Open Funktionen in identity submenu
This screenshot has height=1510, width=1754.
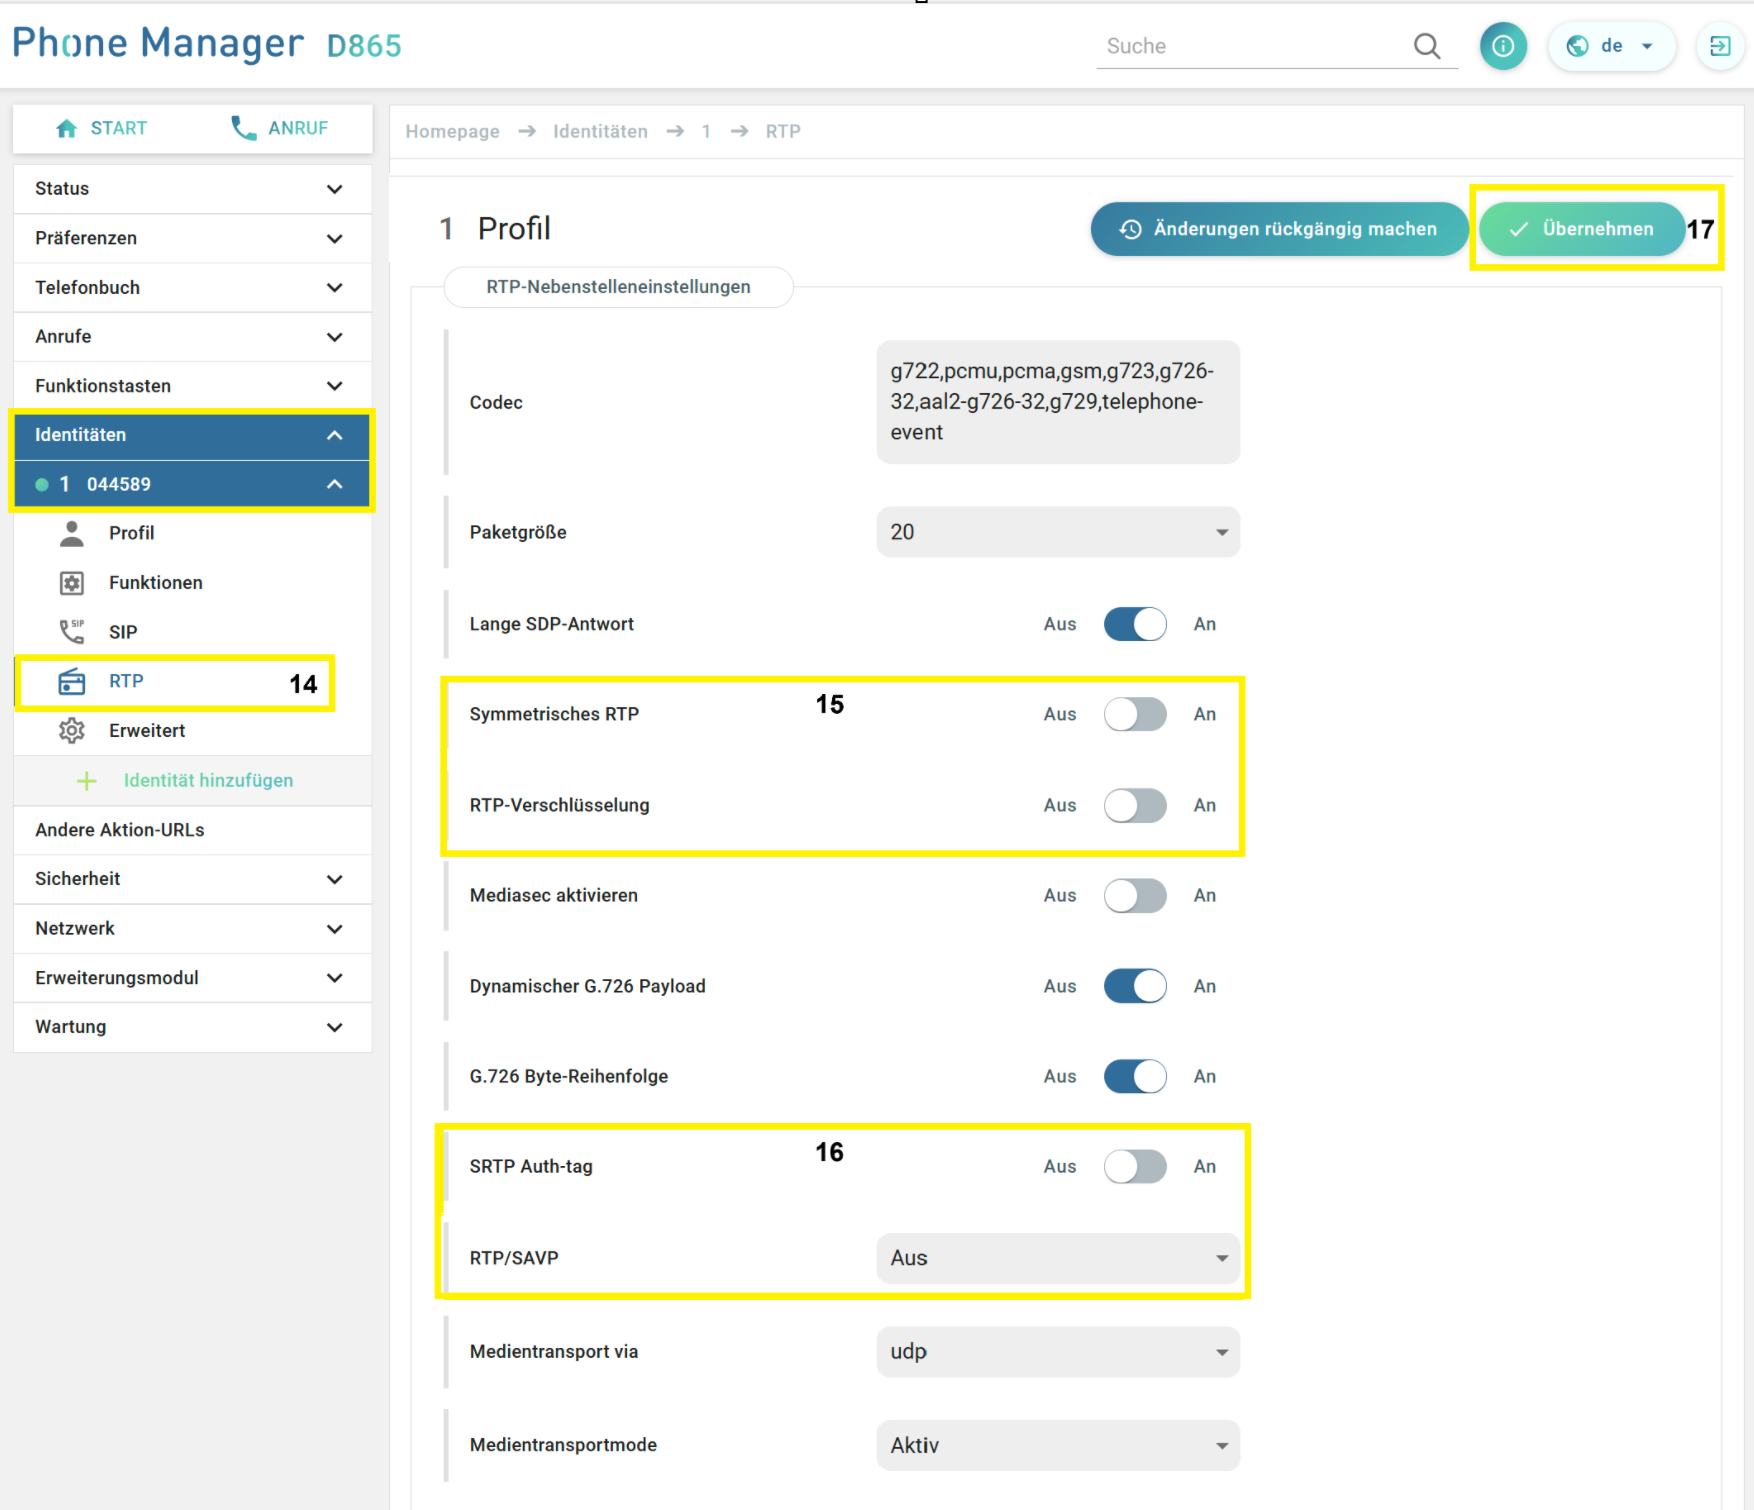coord(156,583)
